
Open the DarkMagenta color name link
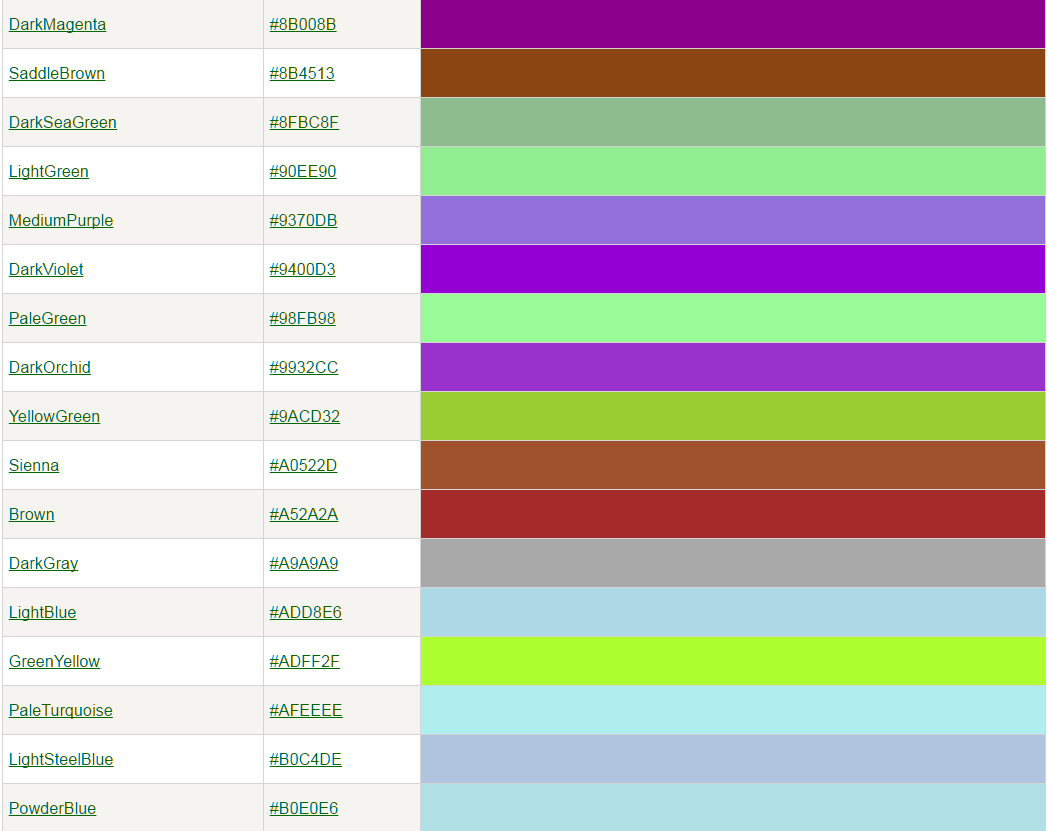(57, 25)
